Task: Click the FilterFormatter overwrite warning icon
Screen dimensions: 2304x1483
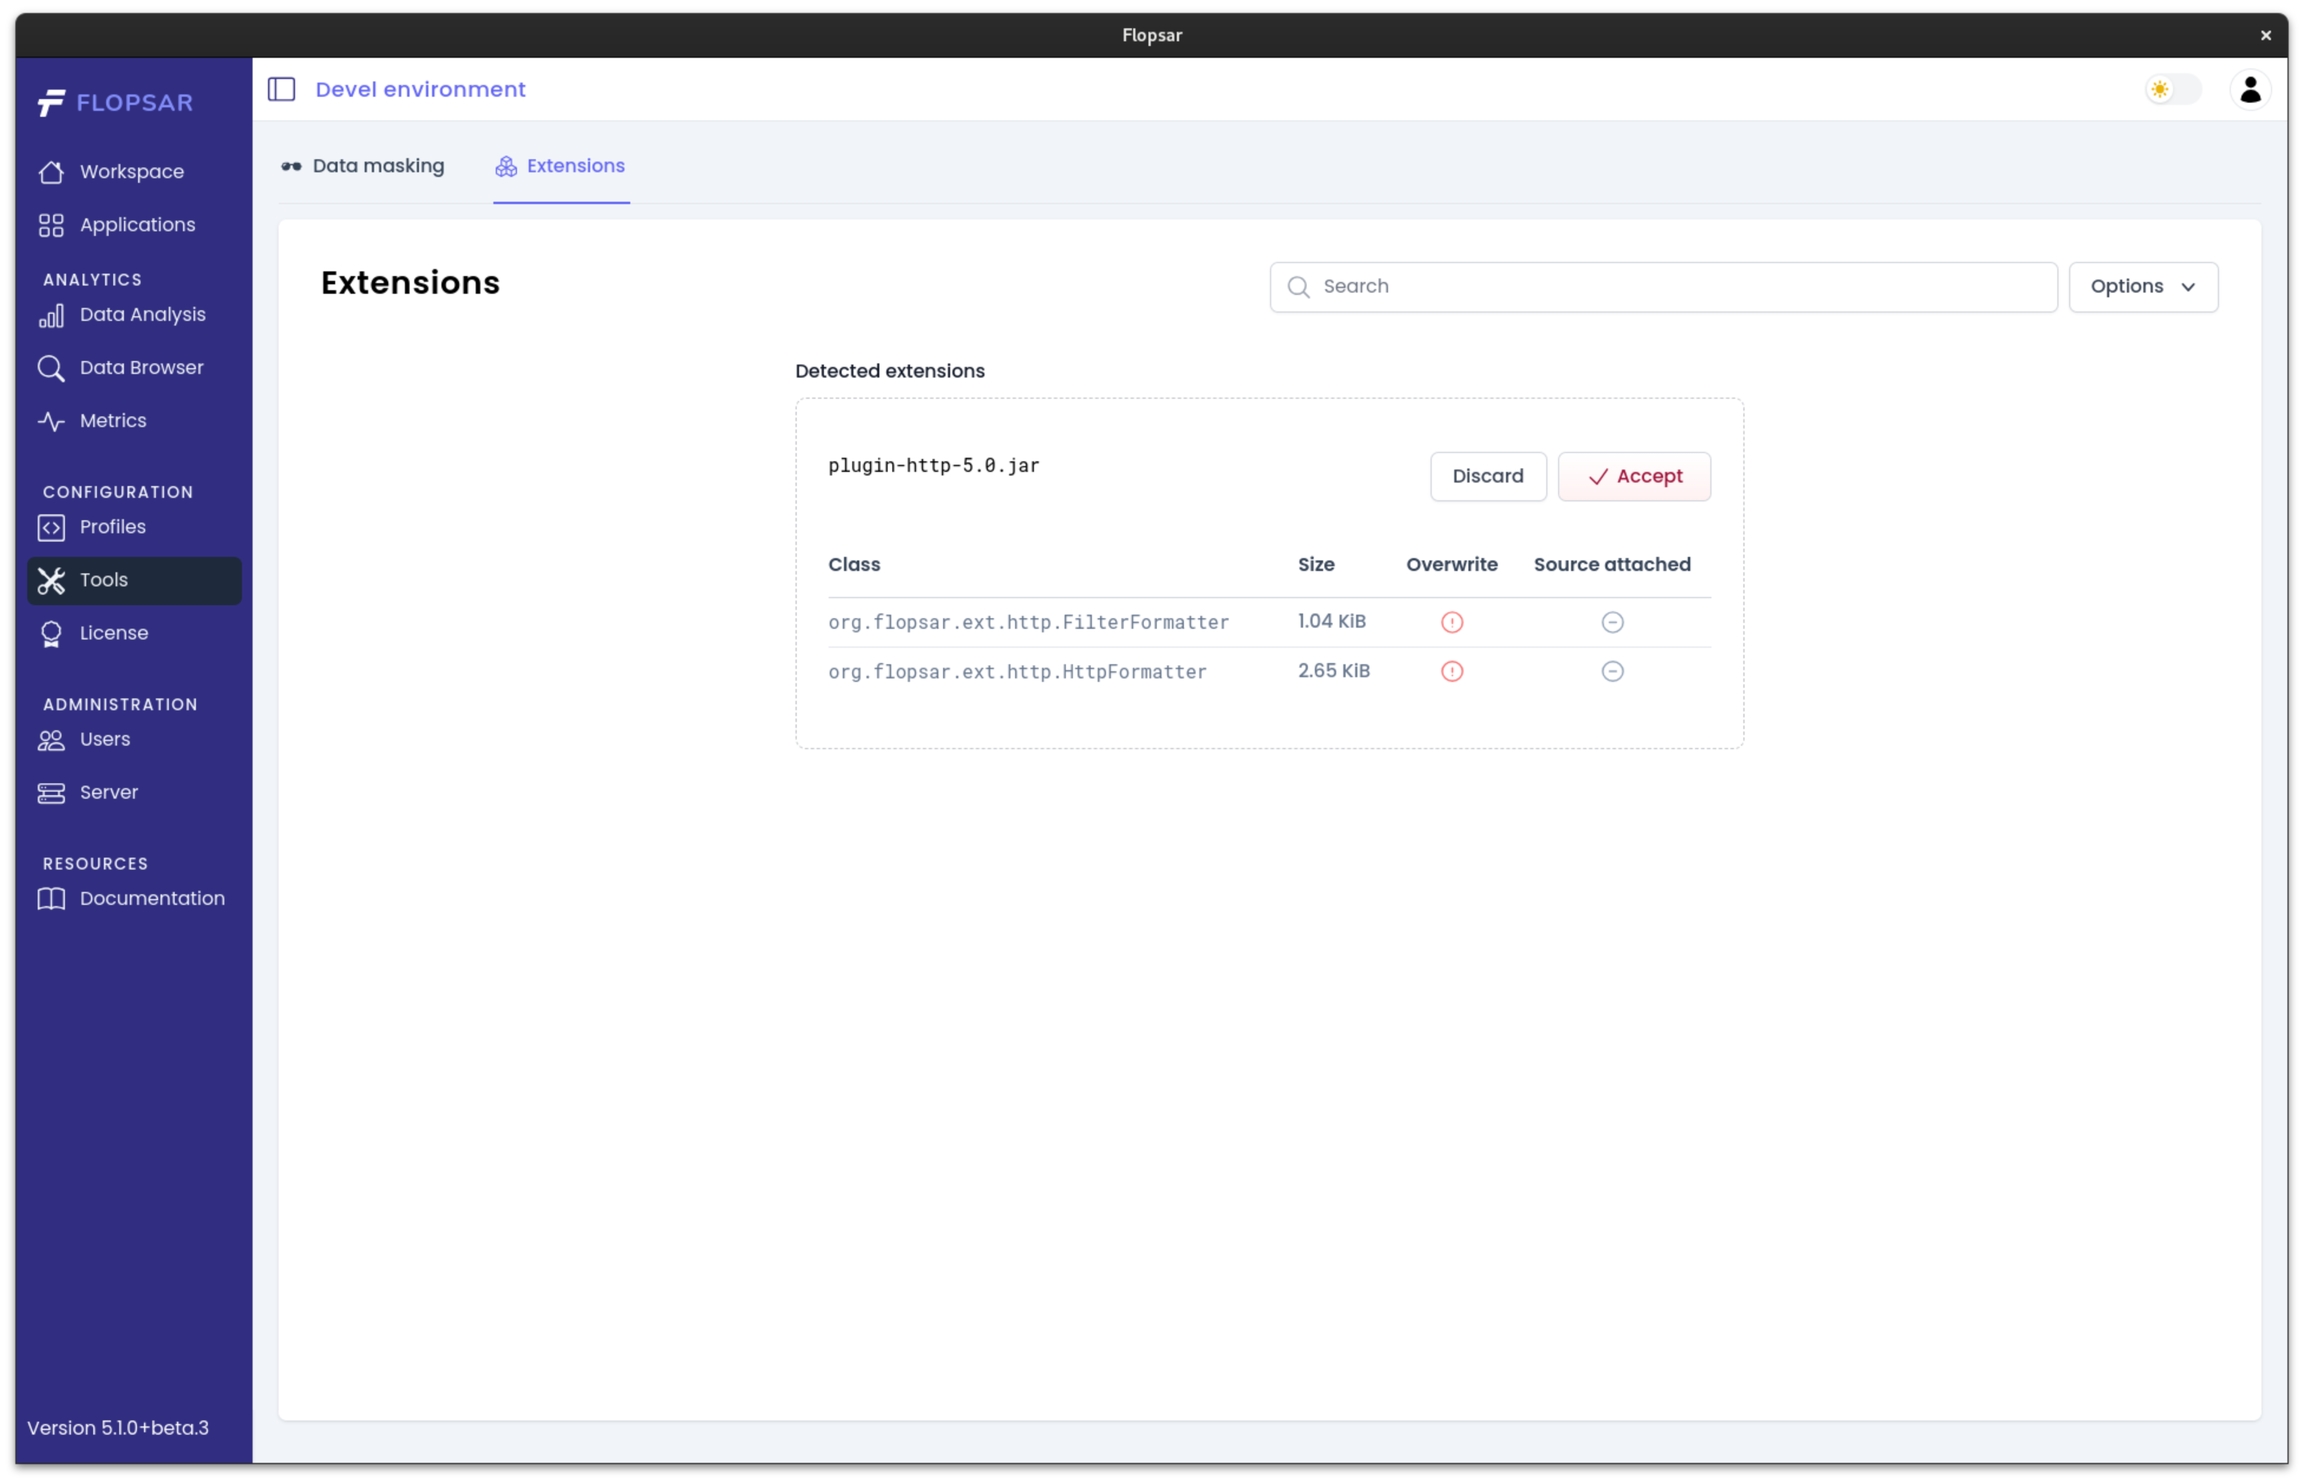Action: point(1451,622)
